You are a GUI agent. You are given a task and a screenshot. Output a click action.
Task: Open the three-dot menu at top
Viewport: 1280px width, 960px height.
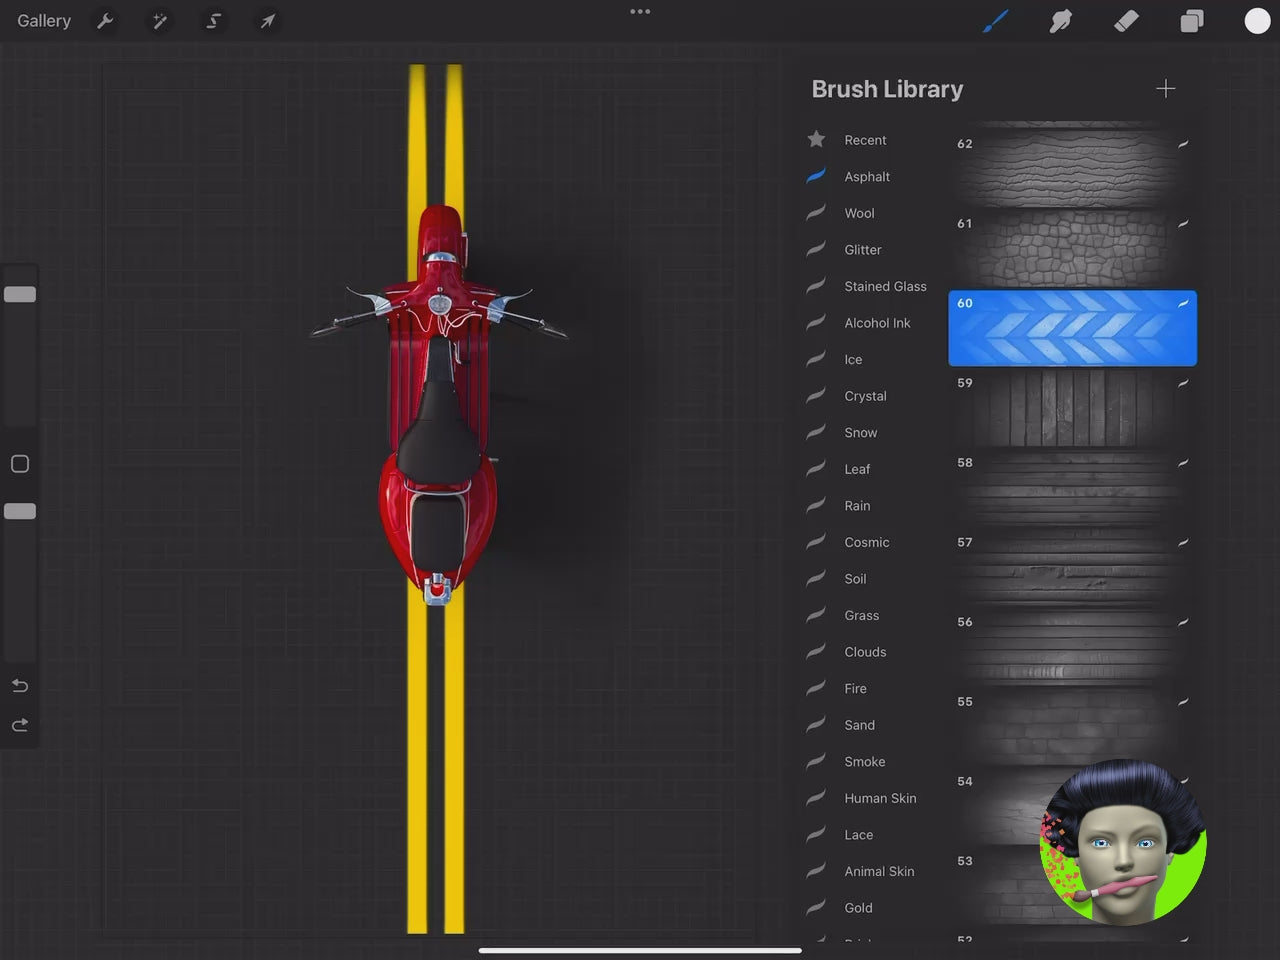pyautogui.click(x=640, y=12)
